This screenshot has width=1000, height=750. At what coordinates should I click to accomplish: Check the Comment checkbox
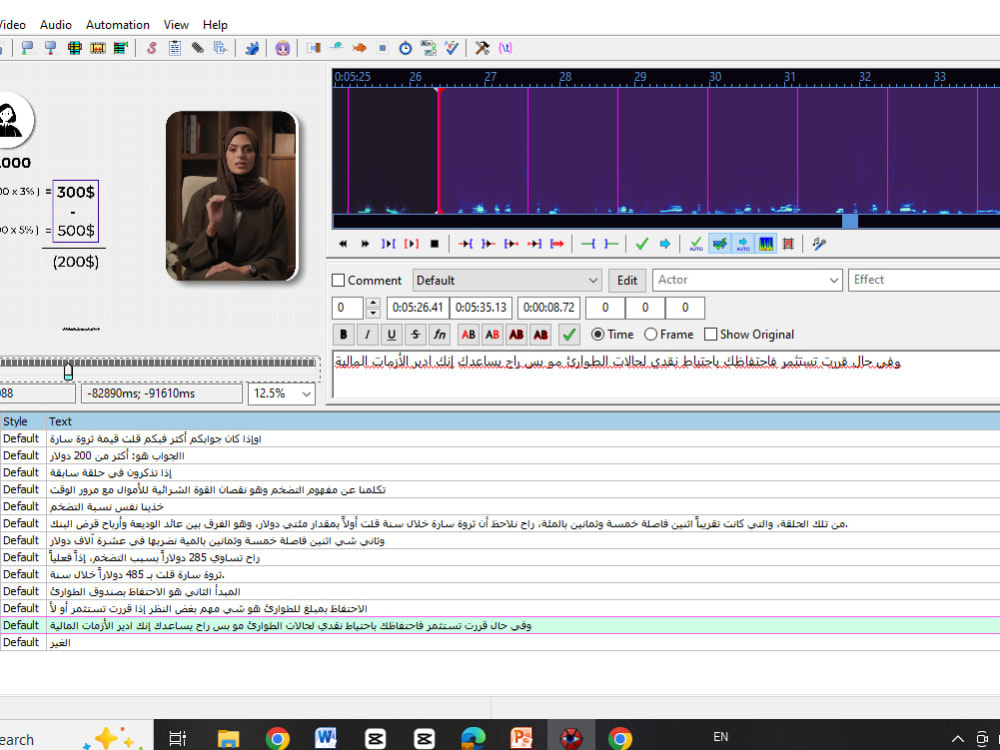tap(339, 281)
